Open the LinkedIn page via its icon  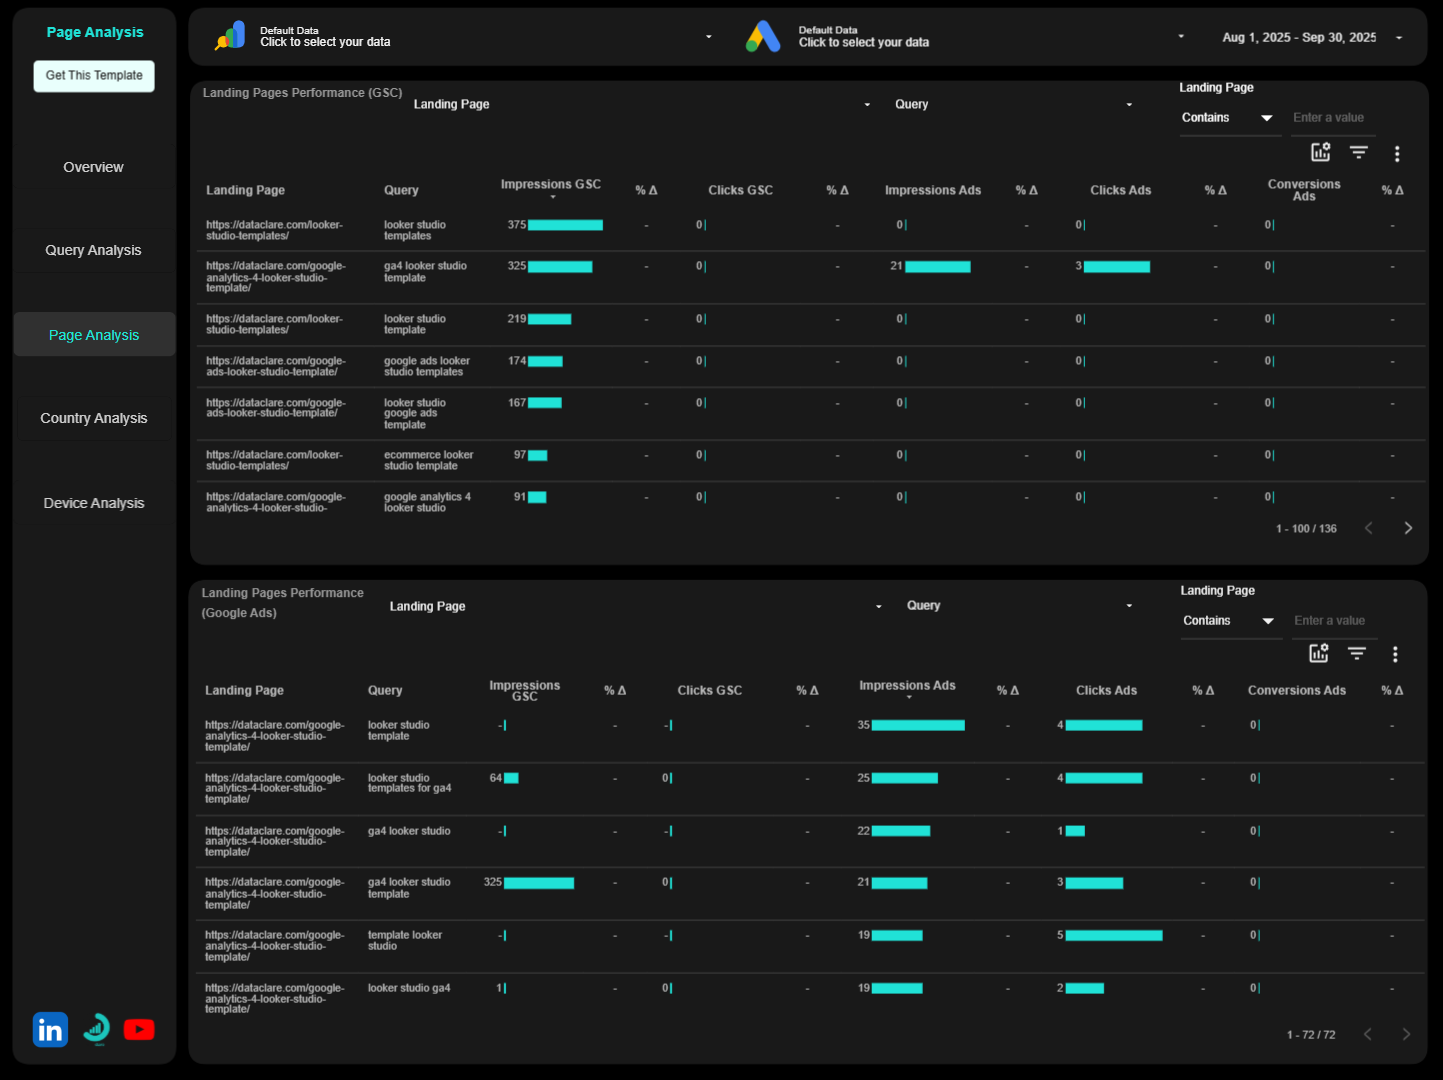point(50,1029)
